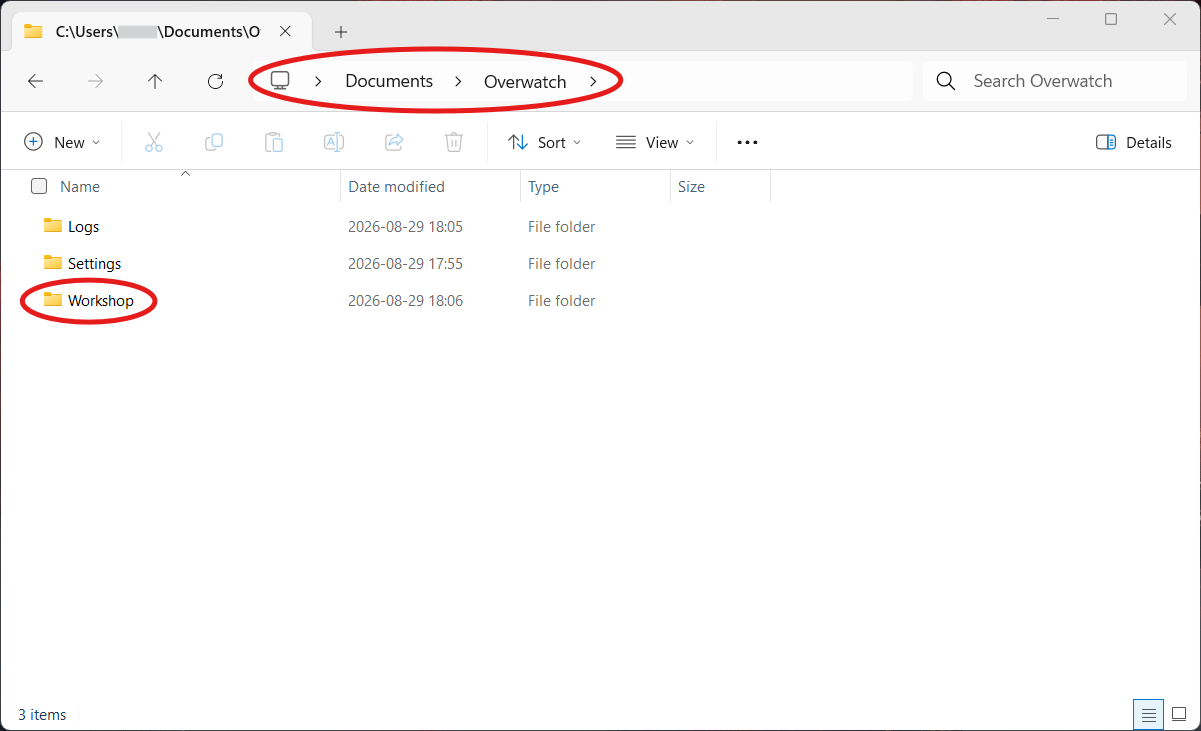The width and height of the screenshot is (1201, 731).
Task: Refresh the Overwatch folder view
Action: 215,82
